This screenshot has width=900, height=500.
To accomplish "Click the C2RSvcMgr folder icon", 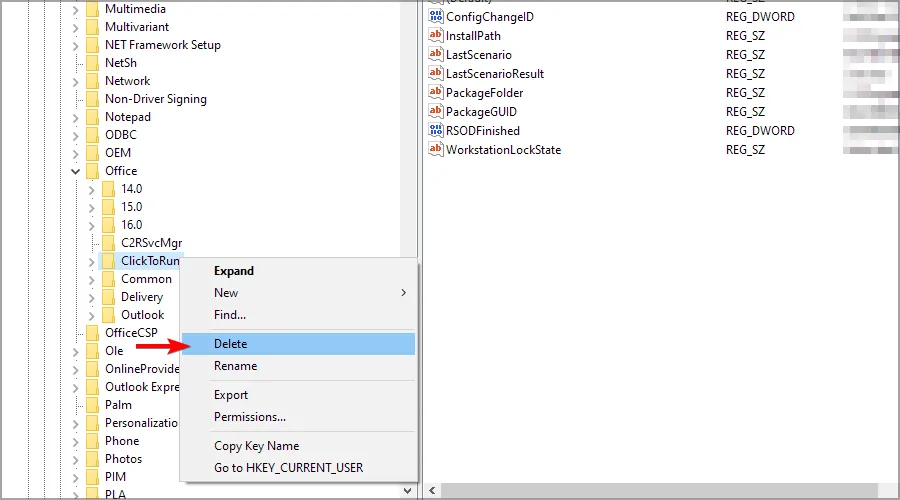I will [x=108, y=243].
